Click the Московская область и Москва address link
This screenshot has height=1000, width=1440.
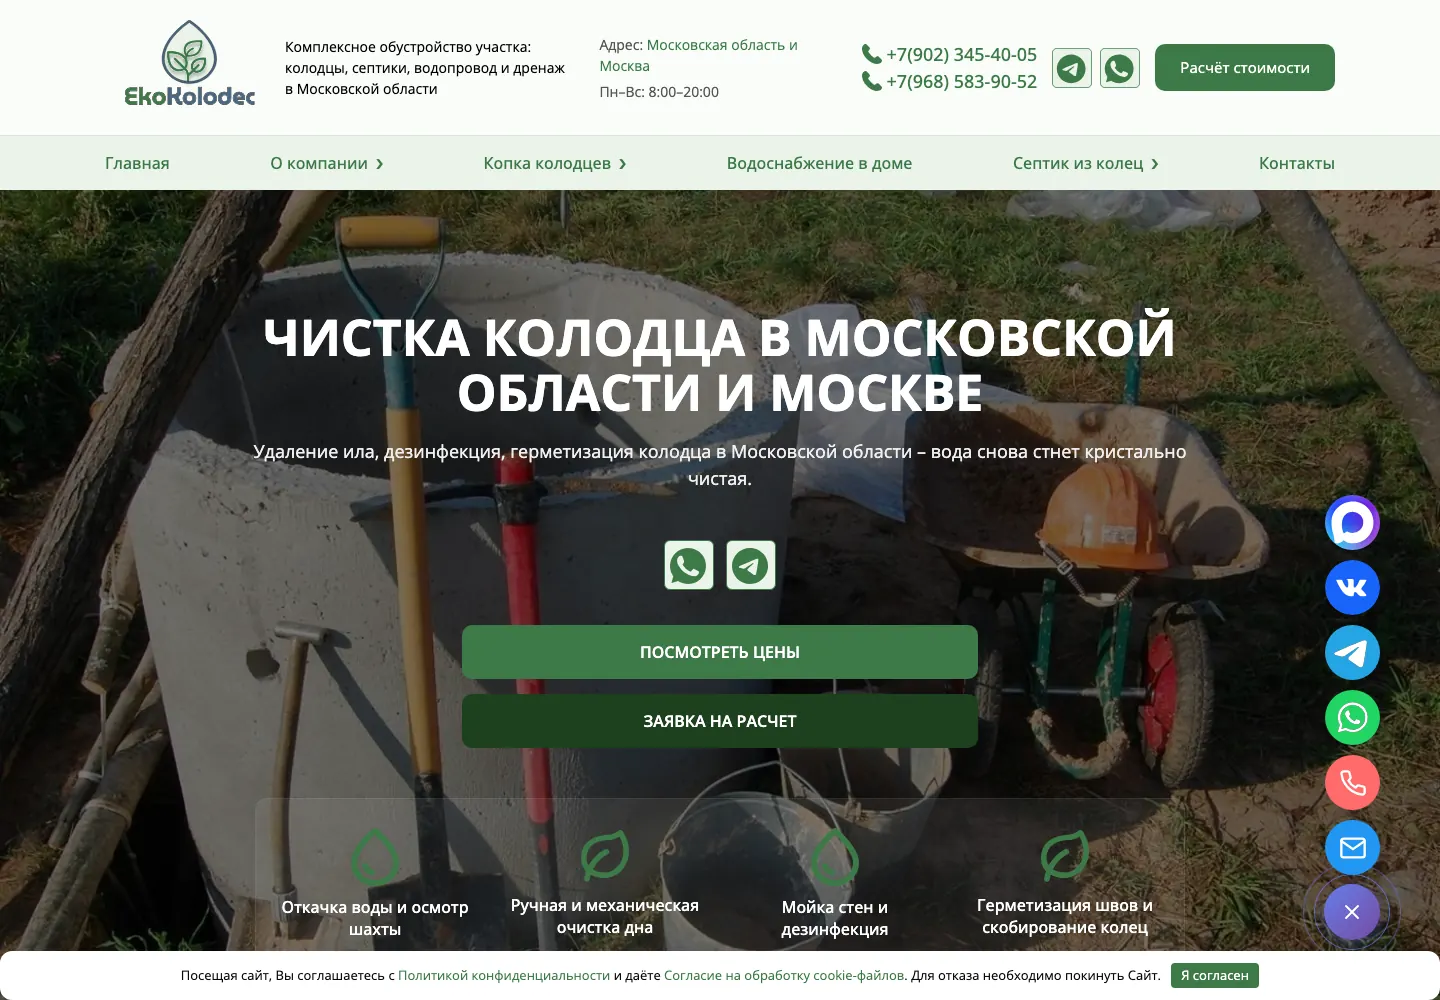pyautogui.click(x=698, y=55)
